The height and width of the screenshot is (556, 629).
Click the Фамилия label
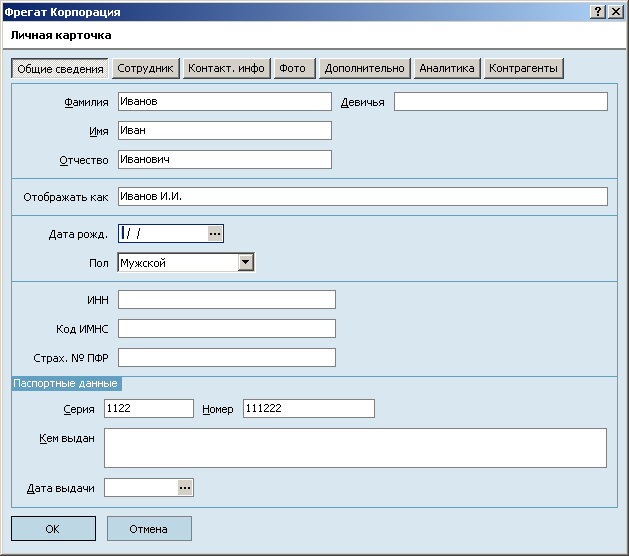click(x=86, y=102)
